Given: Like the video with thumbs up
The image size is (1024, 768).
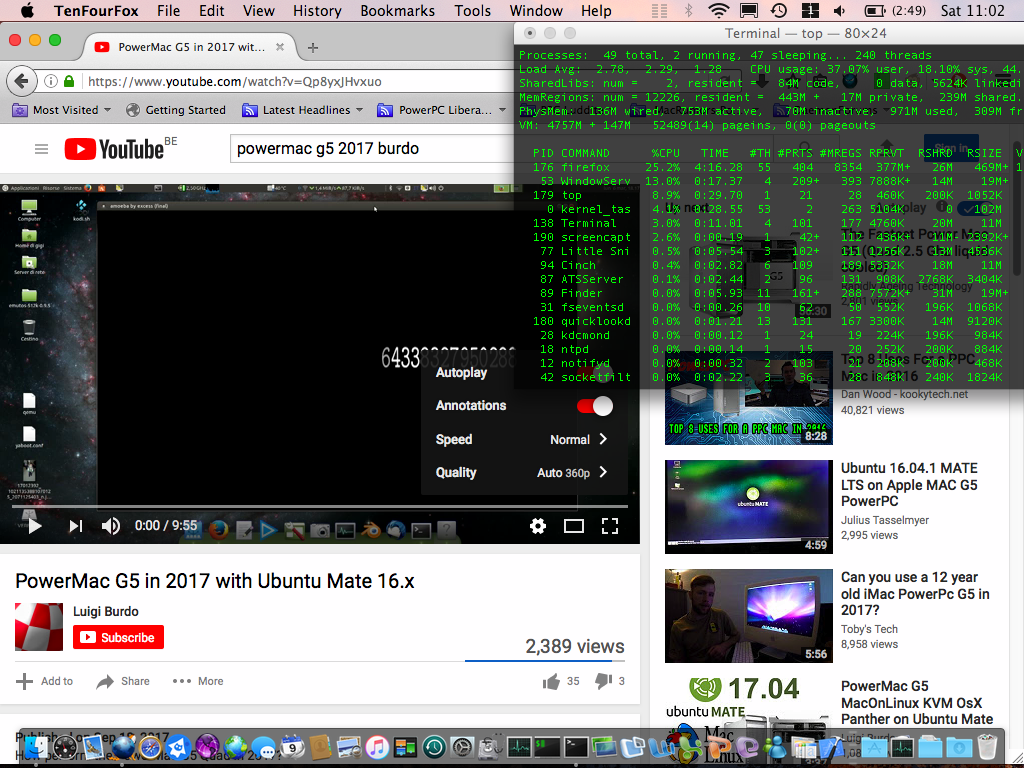Looking at the screenshot, I should pyautogui.click(x=551, y=681).
